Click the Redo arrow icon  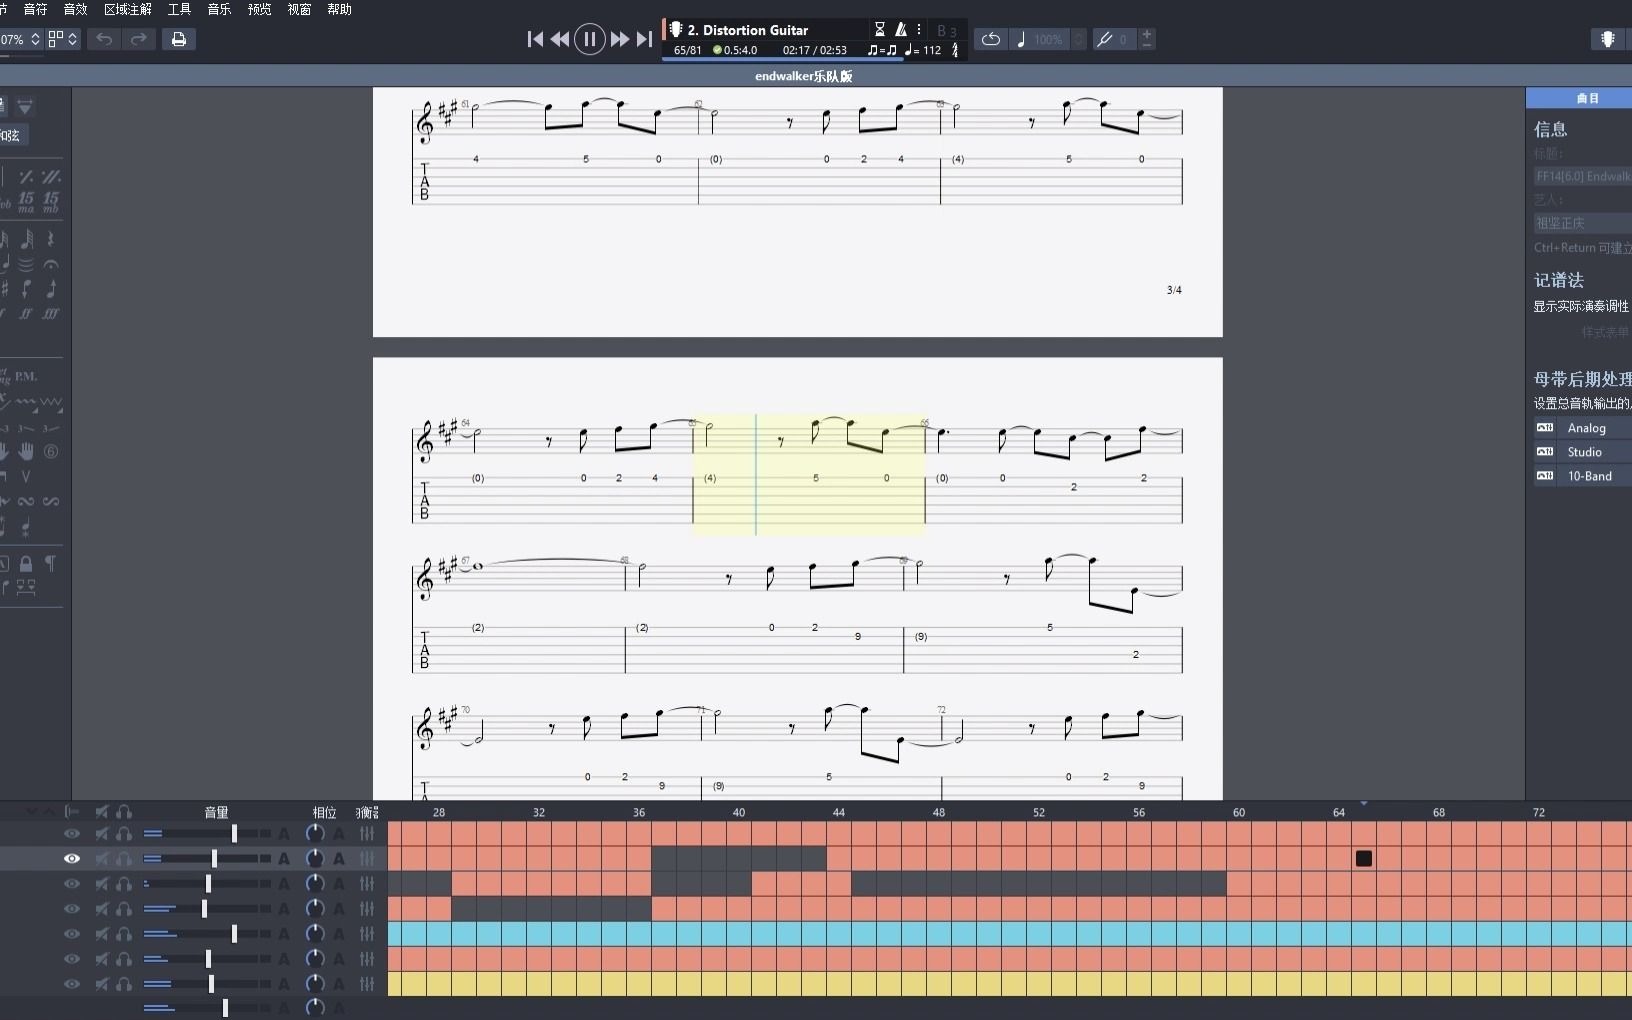coord(139,39)
